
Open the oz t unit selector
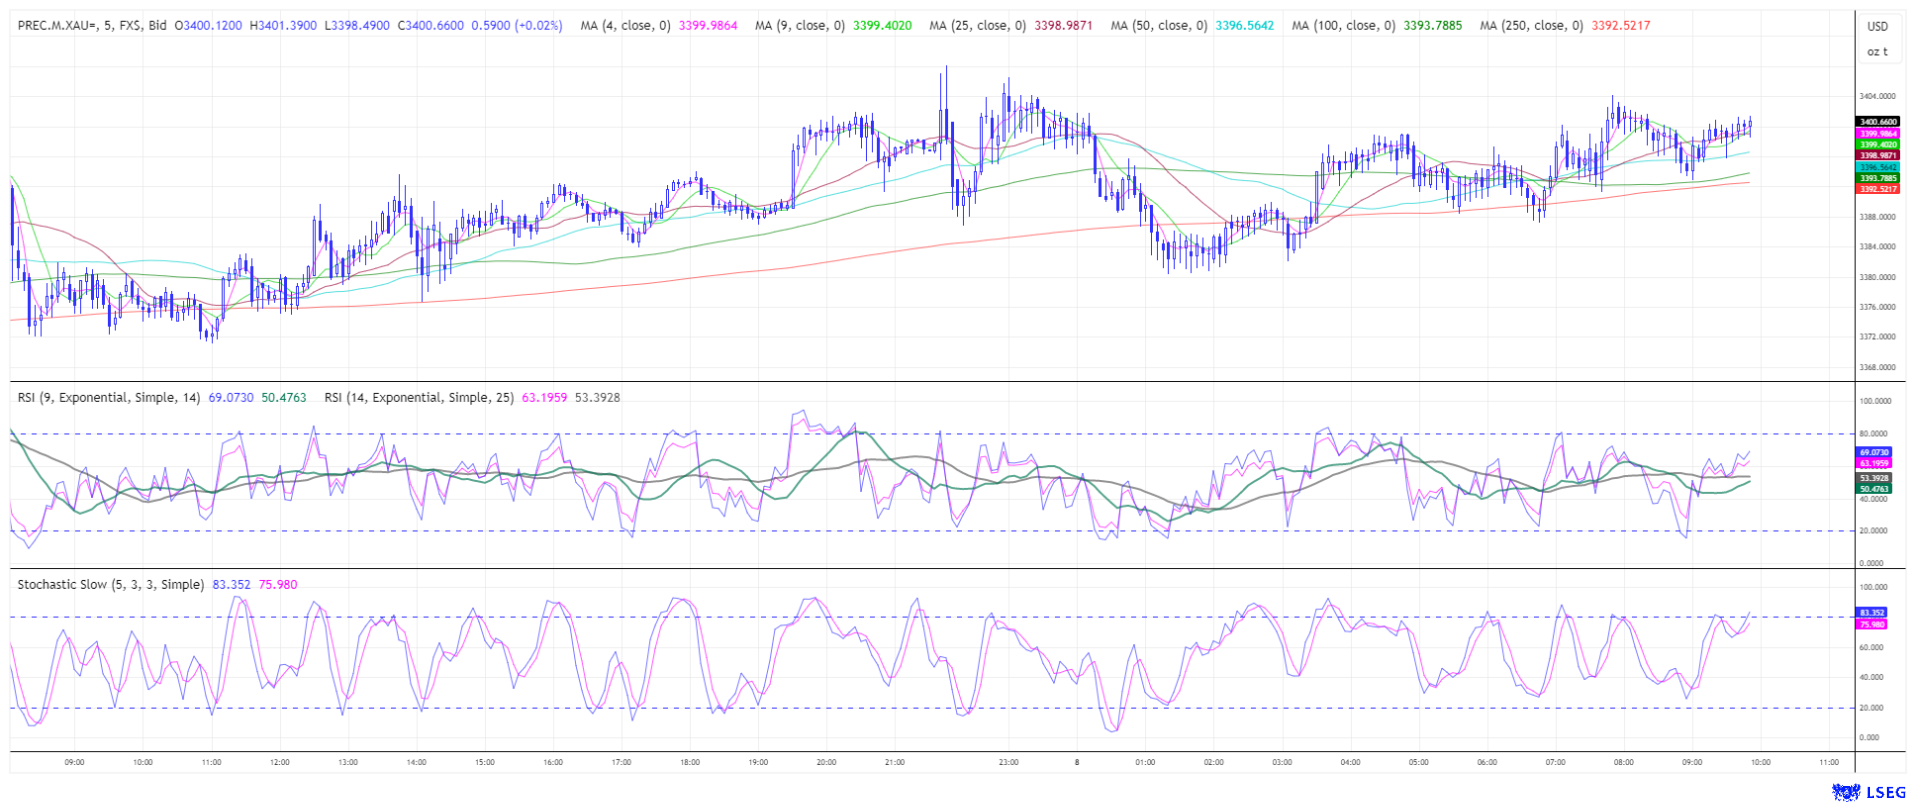coord(1877,51)
